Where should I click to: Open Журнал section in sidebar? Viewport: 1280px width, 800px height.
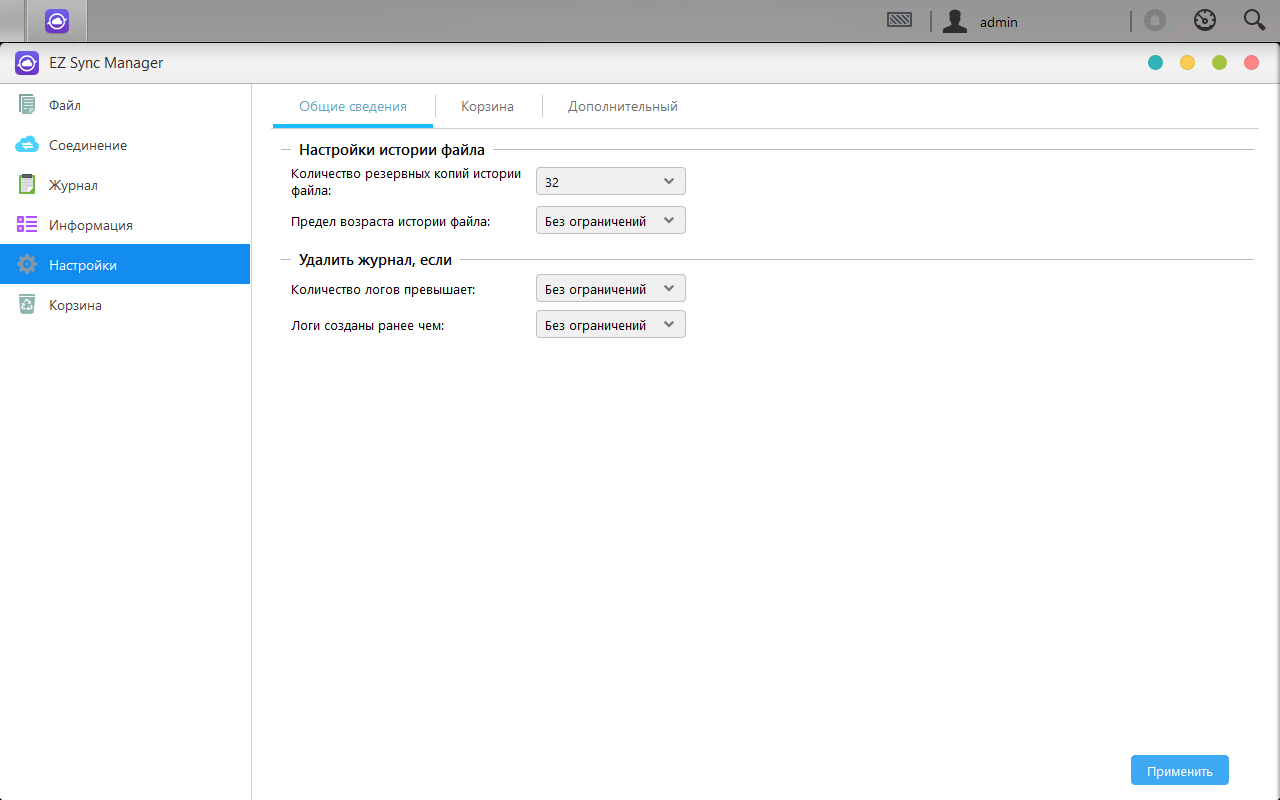[125, 185]
